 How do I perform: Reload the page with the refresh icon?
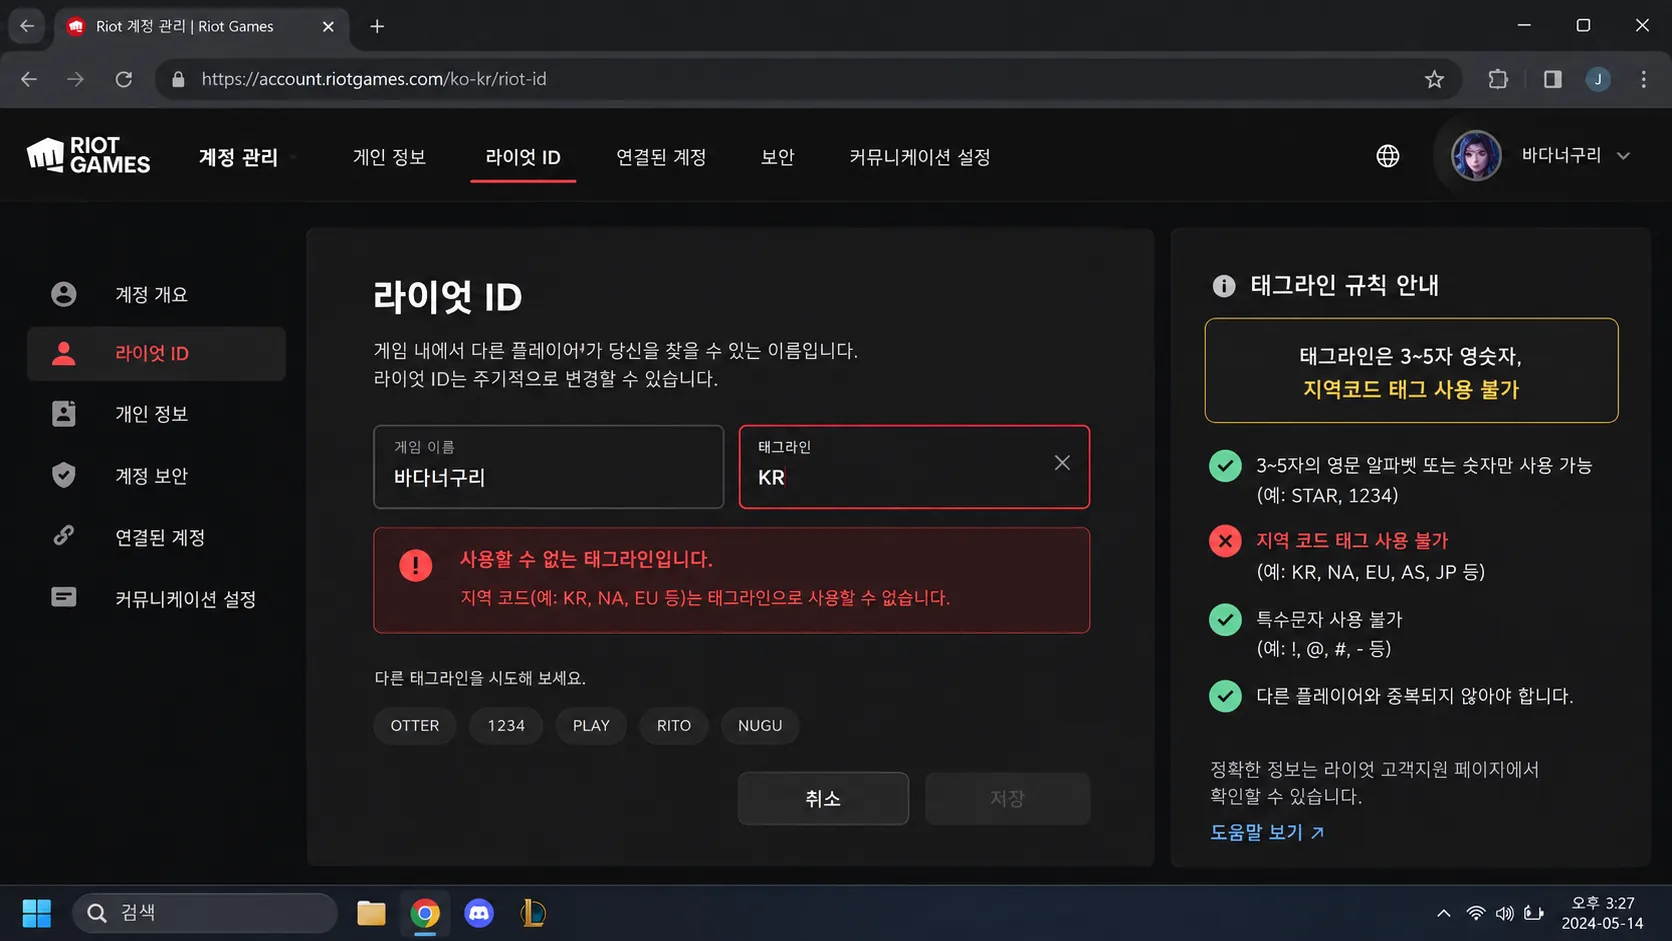coord(123,79)
